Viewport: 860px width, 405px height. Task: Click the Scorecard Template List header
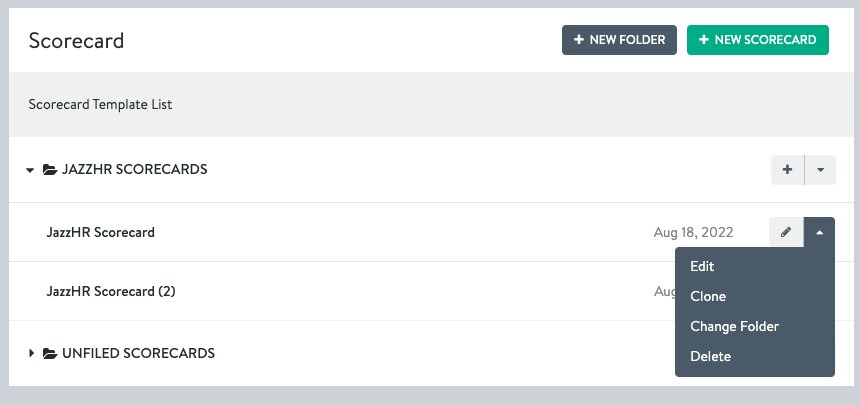pos(100,104)
